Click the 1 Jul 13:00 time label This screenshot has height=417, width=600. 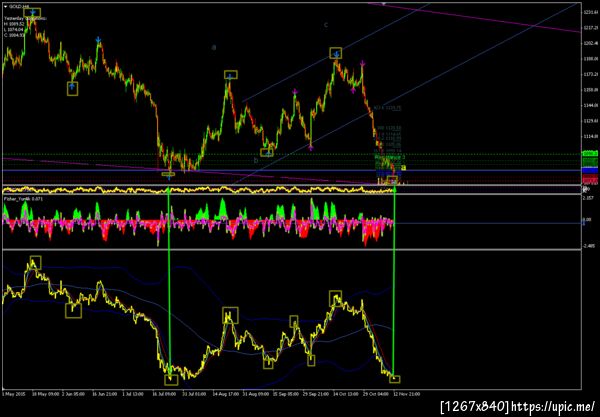(133, 394)
